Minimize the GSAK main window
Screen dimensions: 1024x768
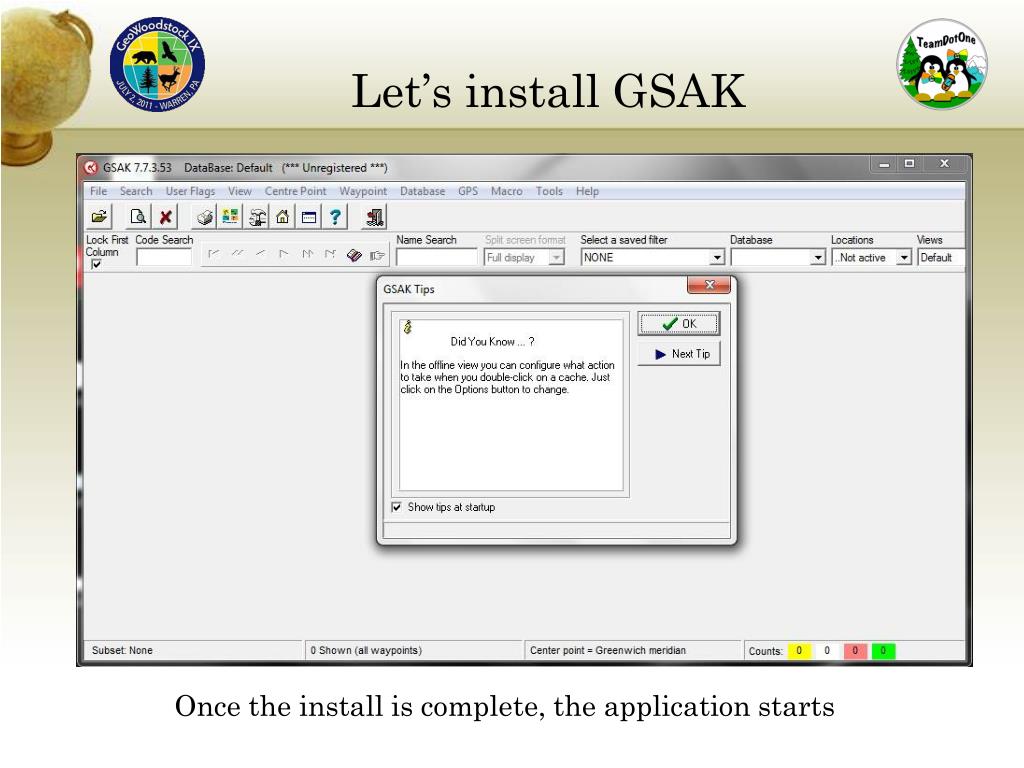pos(884,163)
